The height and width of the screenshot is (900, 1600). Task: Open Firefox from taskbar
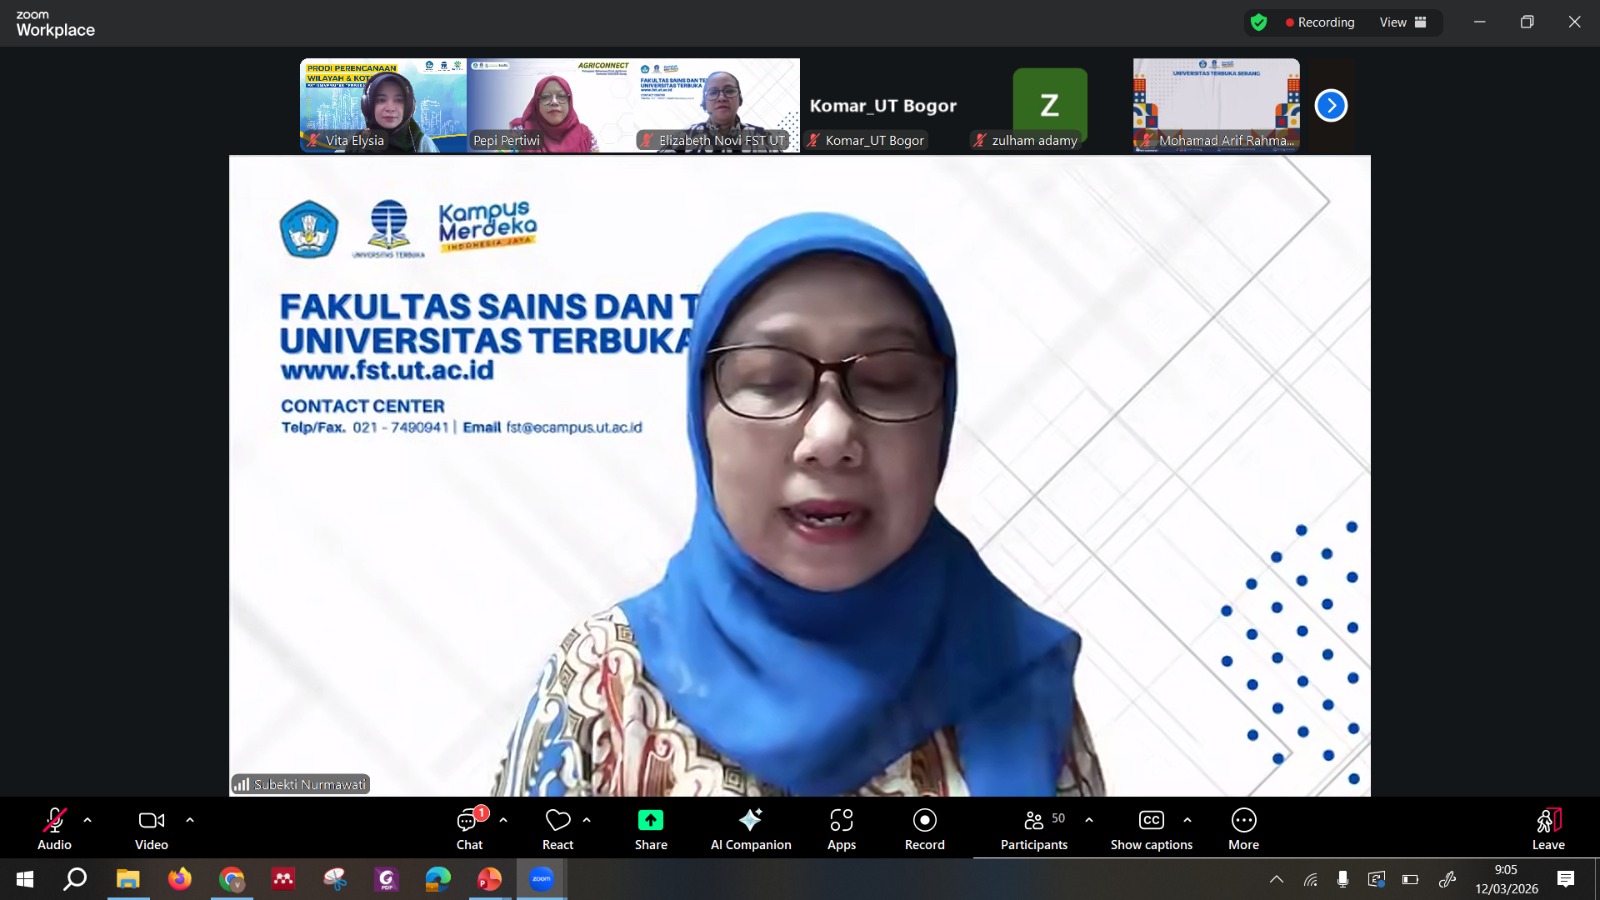click(180, 879)
